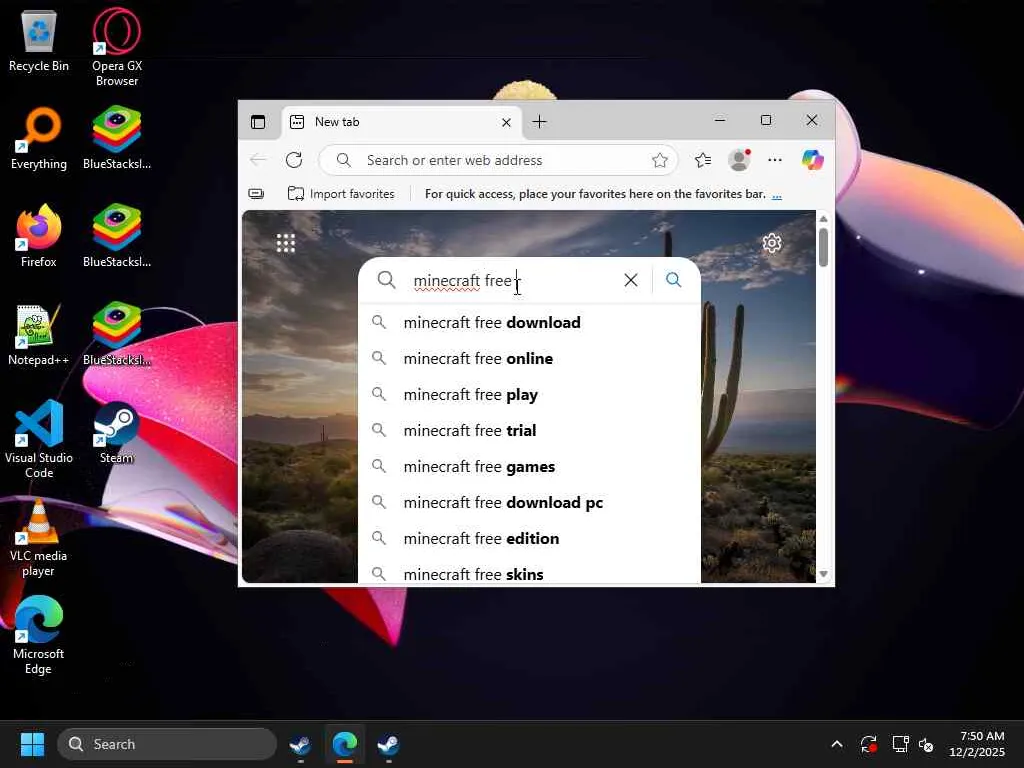1024x768 pixels.
Task: Choose suggestion minecraft free edition
Action: 530,538
